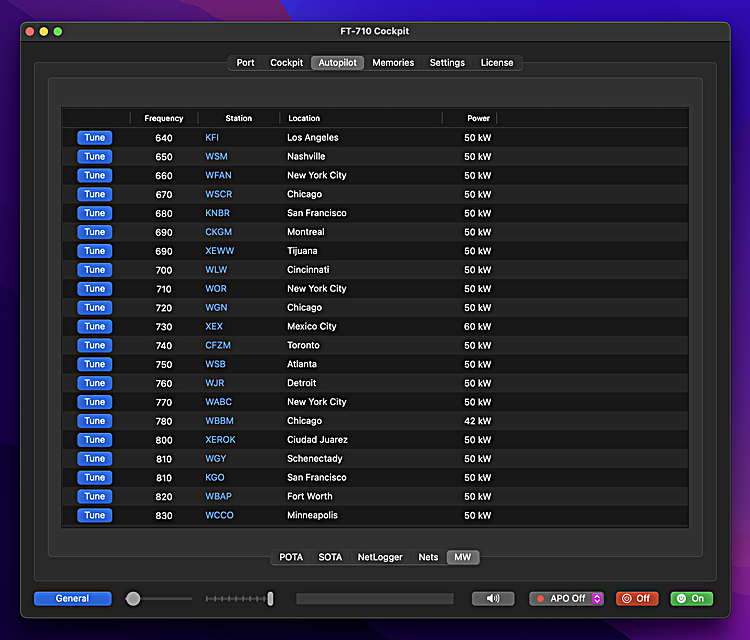Tune to WOR 710
Screen dimensions: 750x640
click(95, 289)
